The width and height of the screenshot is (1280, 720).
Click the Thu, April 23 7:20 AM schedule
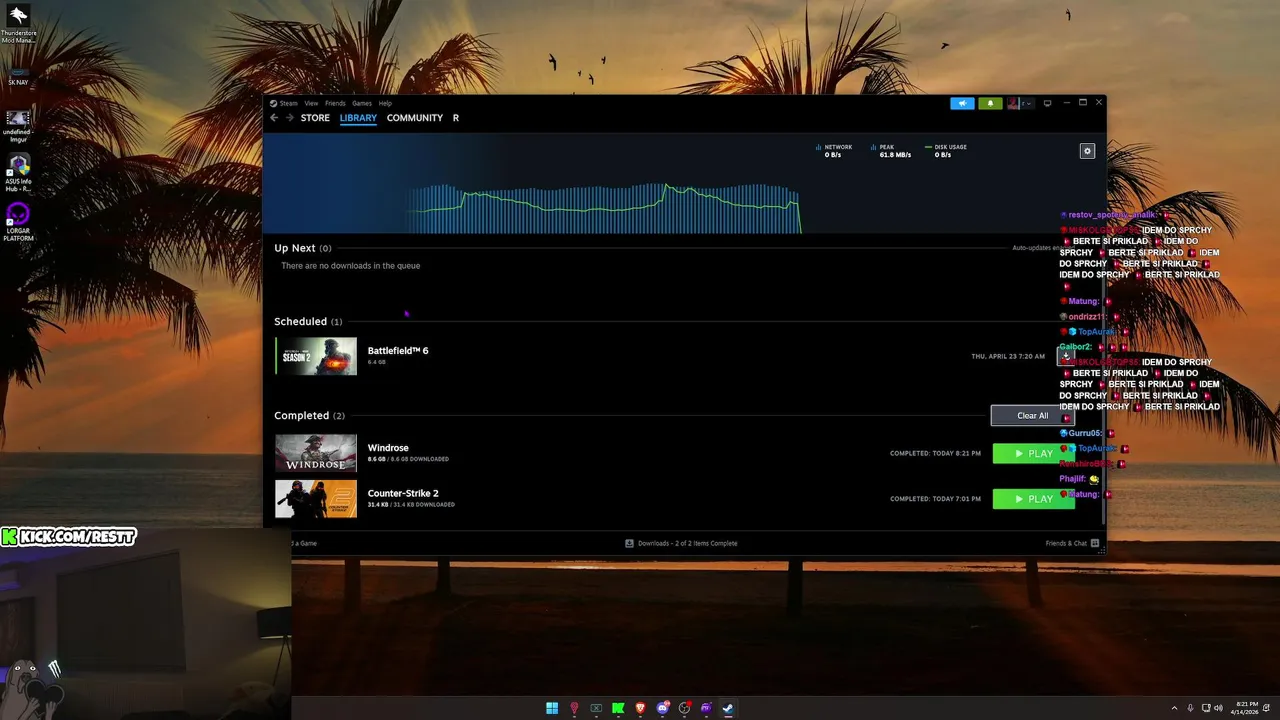[x=1008, y=356]
